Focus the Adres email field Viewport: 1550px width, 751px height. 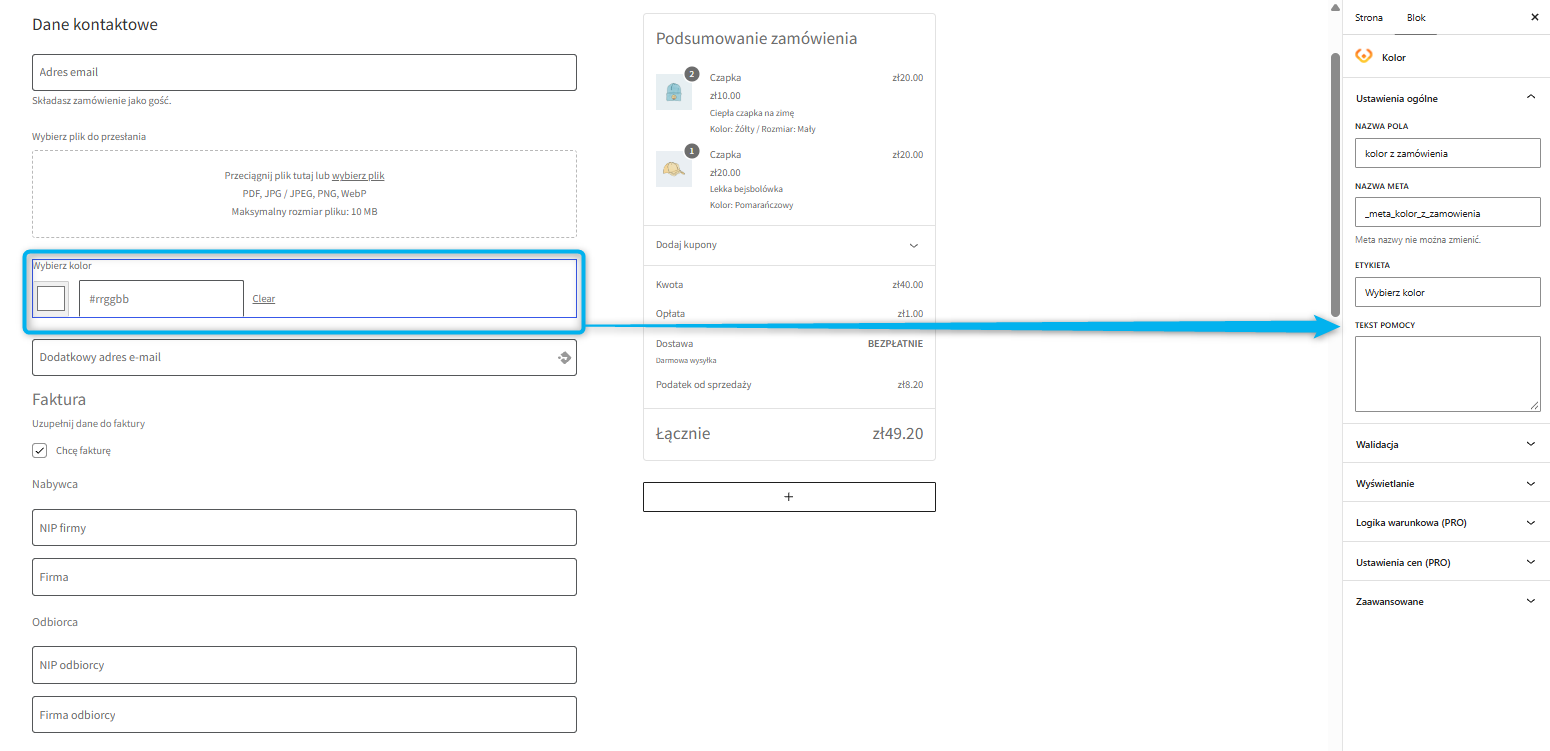[x=304, y=72]
